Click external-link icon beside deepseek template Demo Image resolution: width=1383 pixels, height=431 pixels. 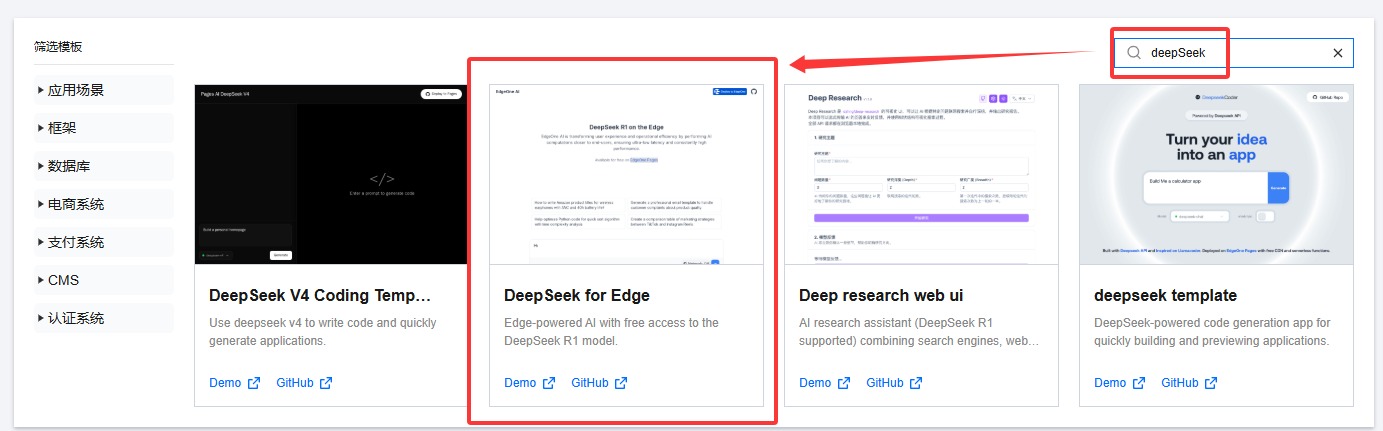click(1138, 383)
